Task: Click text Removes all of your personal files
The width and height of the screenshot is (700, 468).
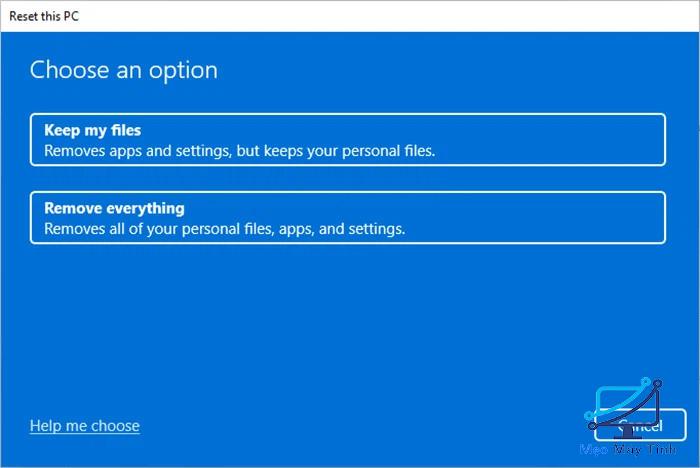Action: click(x=225, y=229)
